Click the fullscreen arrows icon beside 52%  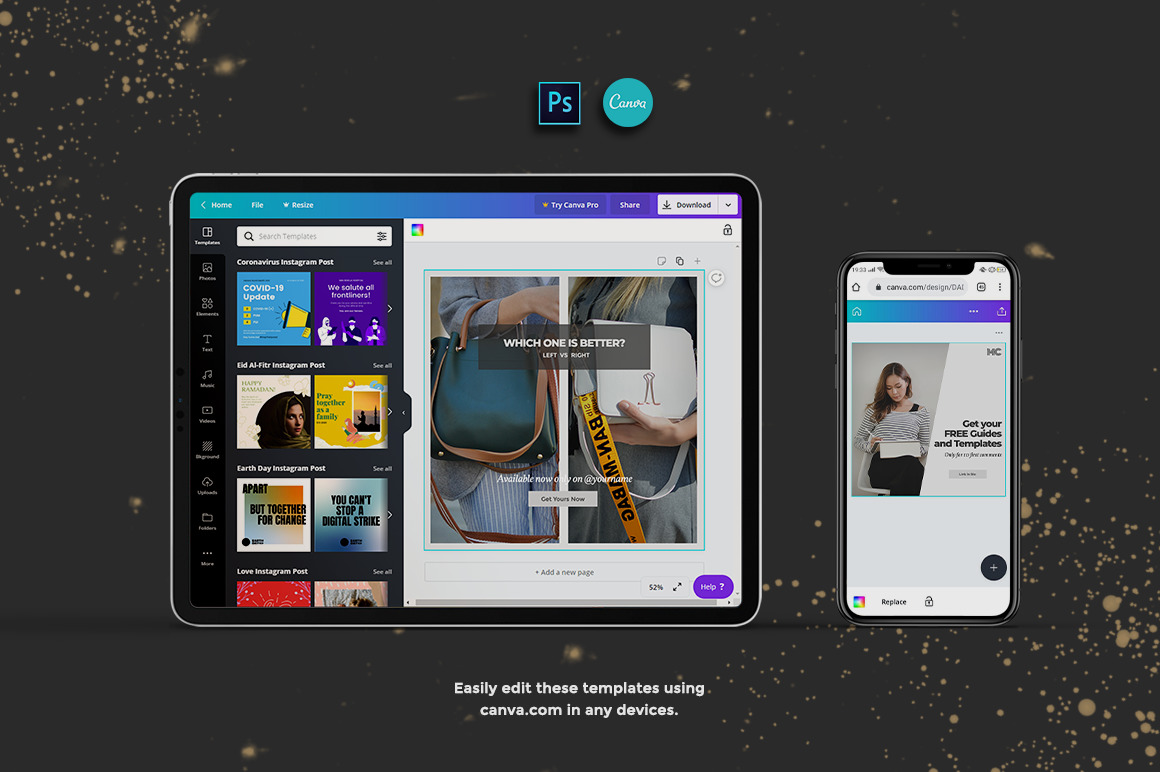[677, 587]
